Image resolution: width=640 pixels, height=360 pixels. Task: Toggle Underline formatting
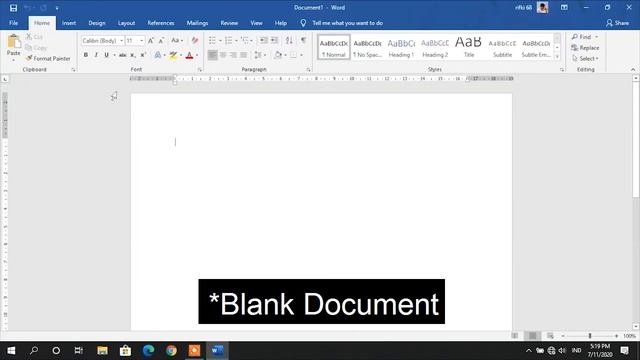(107, 55)
